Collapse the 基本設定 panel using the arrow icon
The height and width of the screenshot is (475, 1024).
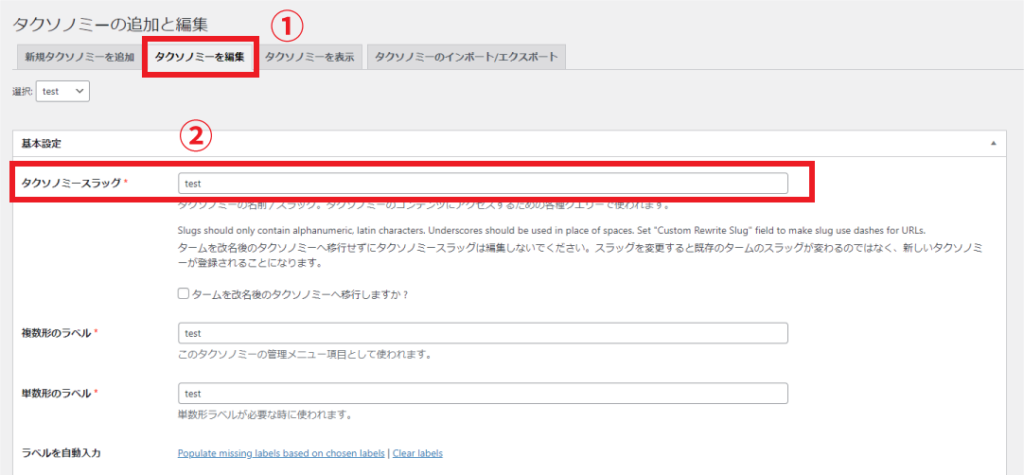pos(993,144)
